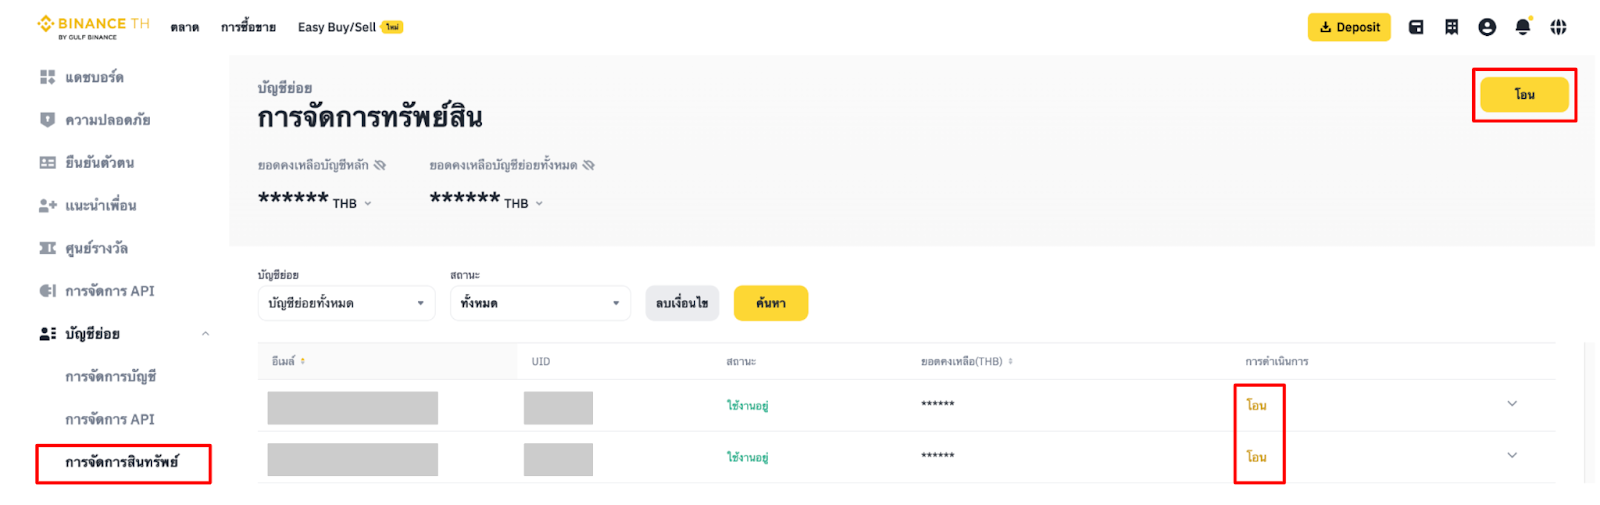Show hidden total sub-account balance (ยอดคงเหลือบัญชีย่อยทั้งหมด)
Screen dimensions: 1600x505
(x=589, y=165)
